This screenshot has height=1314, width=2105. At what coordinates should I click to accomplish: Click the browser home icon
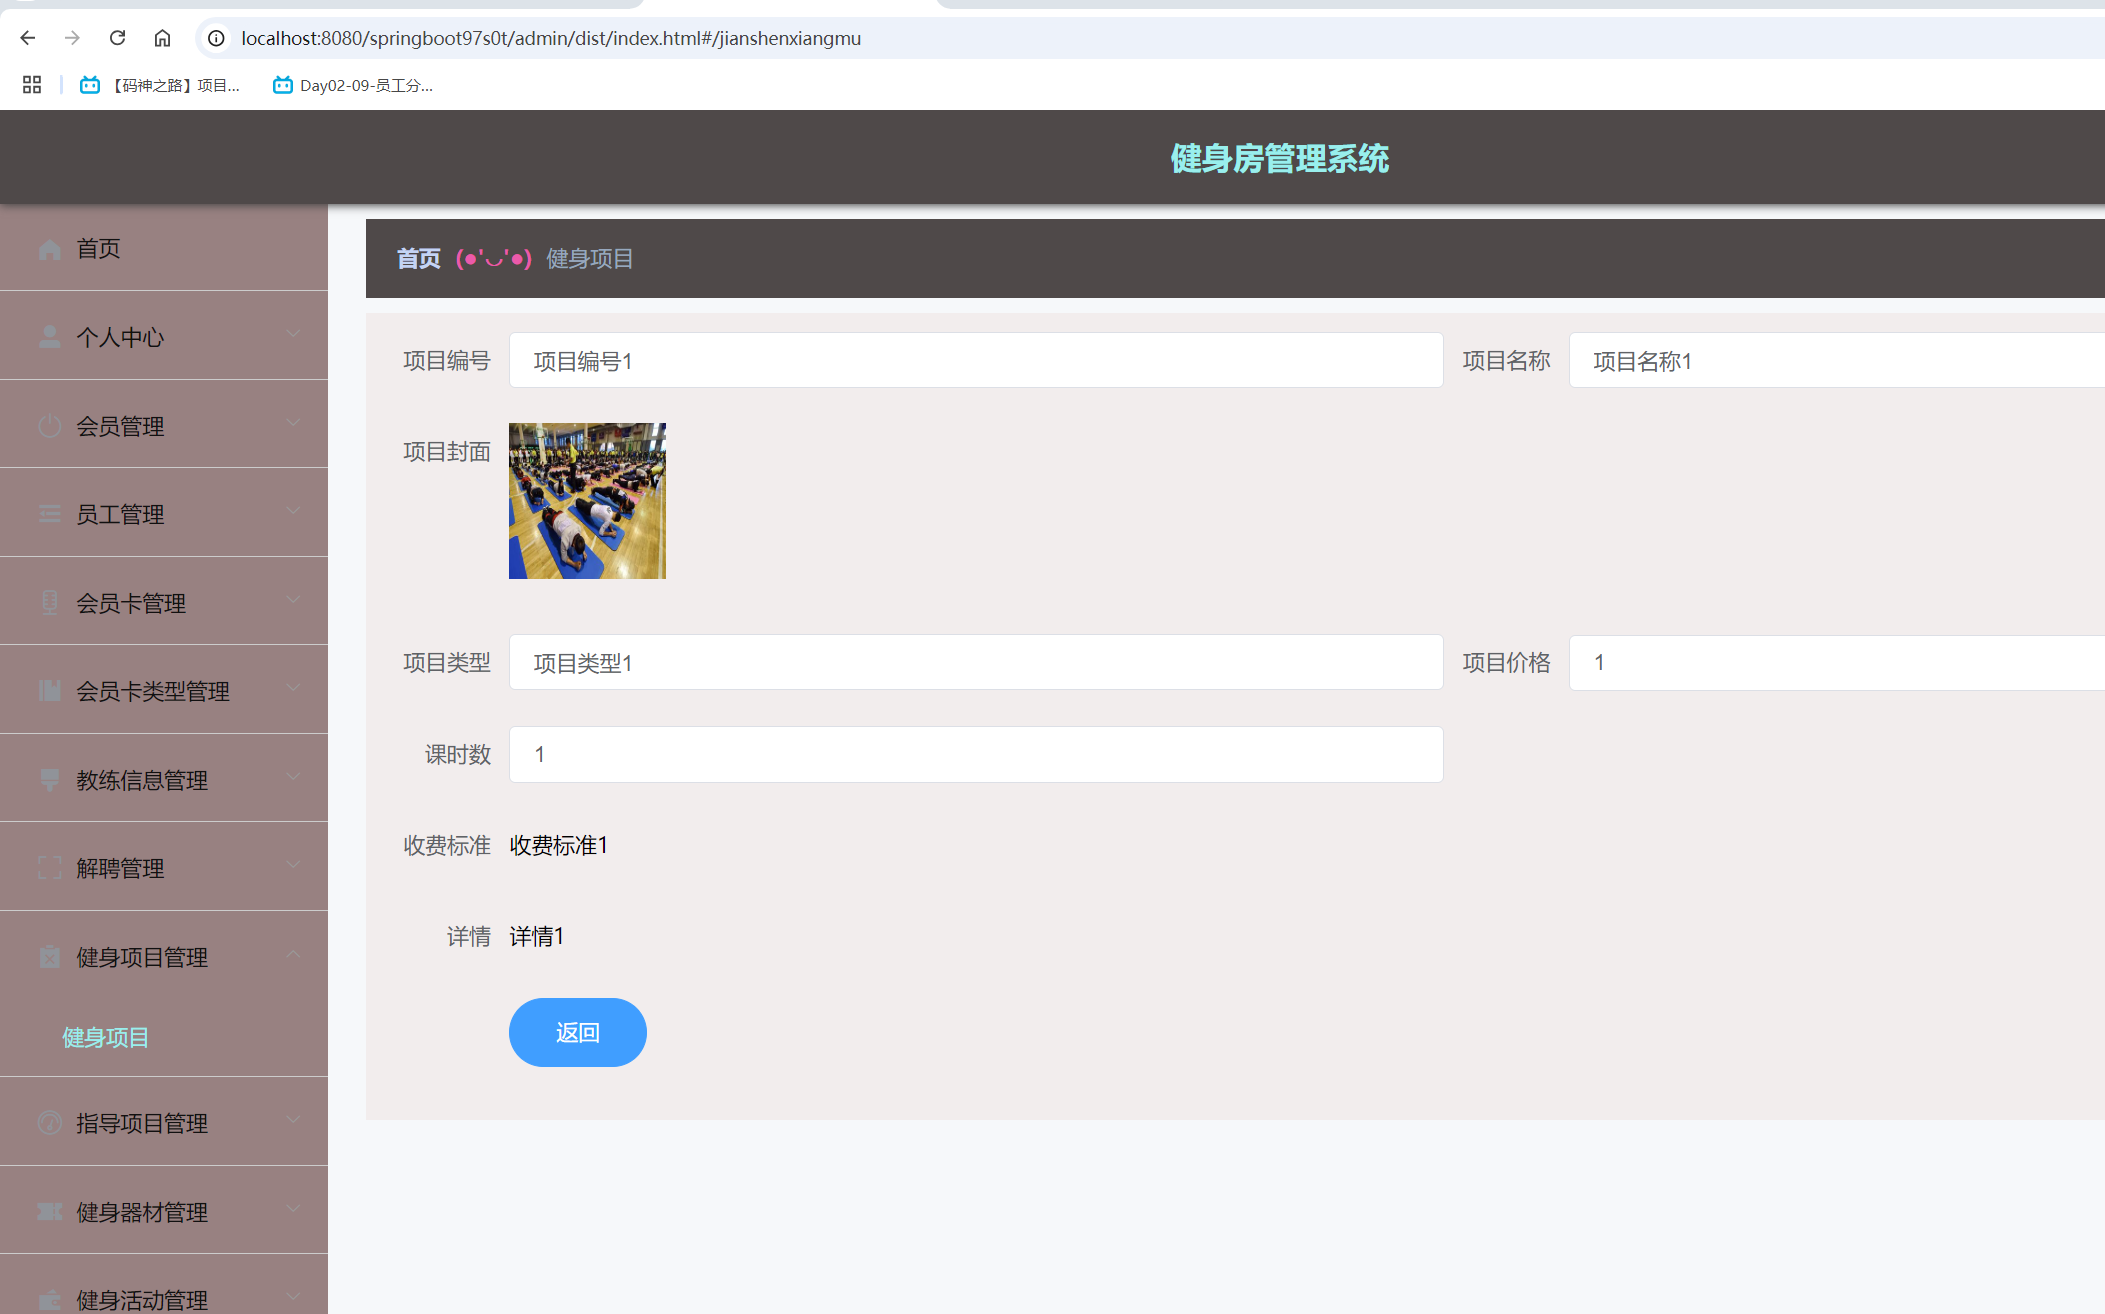162,38
